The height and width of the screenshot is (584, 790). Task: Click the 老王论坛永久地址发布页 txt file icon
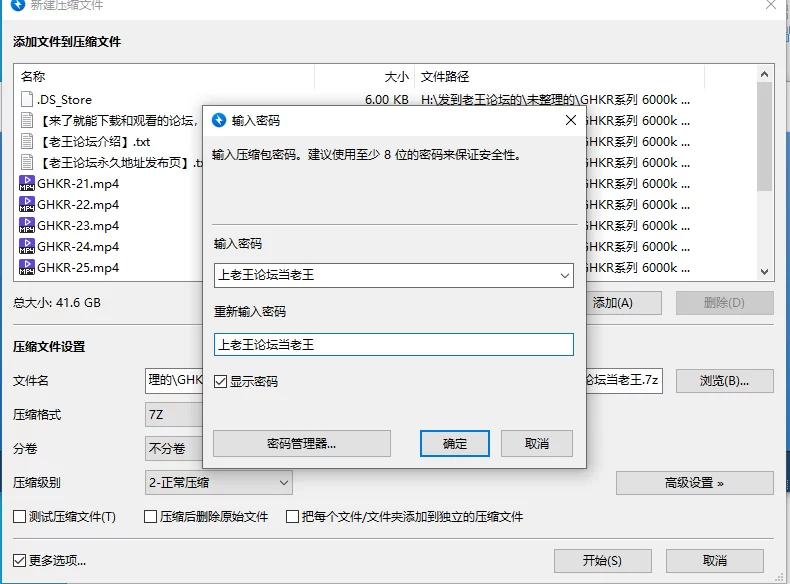pos(27,162)
